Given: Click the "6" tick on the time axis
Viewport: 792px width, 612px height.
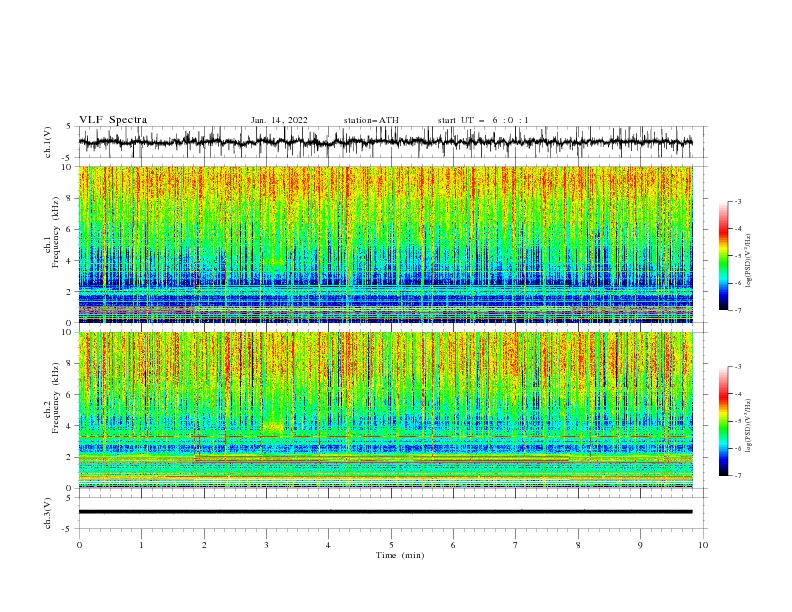Looking at the screenshot, I should coord(453,545).
